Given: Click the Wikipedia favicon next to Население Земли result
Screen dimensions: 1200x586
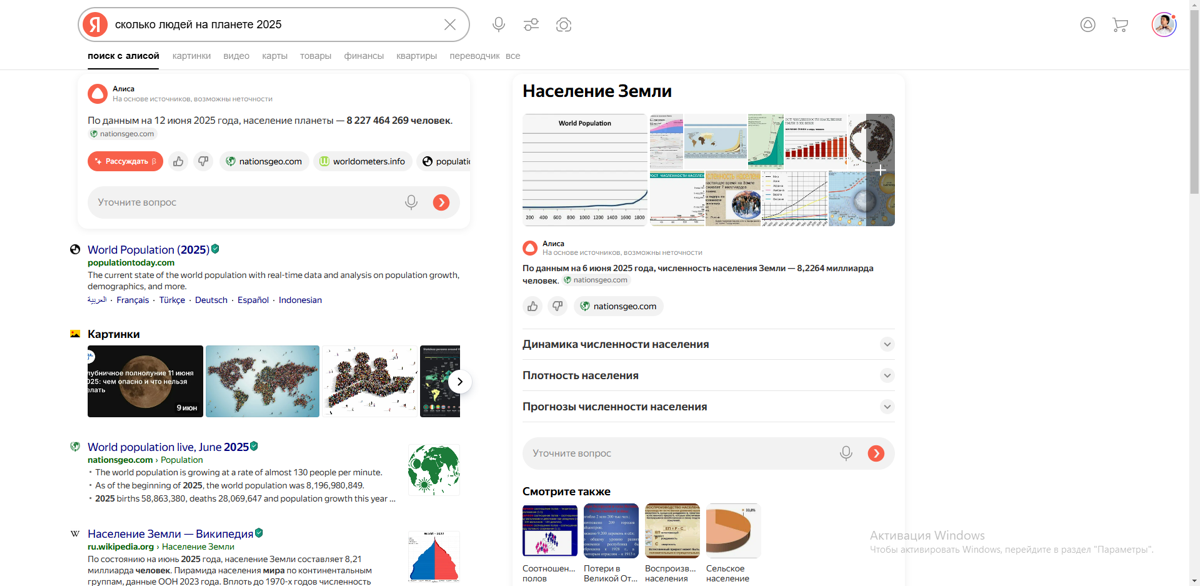Looking at the screenshot, I should coord(75,534).
